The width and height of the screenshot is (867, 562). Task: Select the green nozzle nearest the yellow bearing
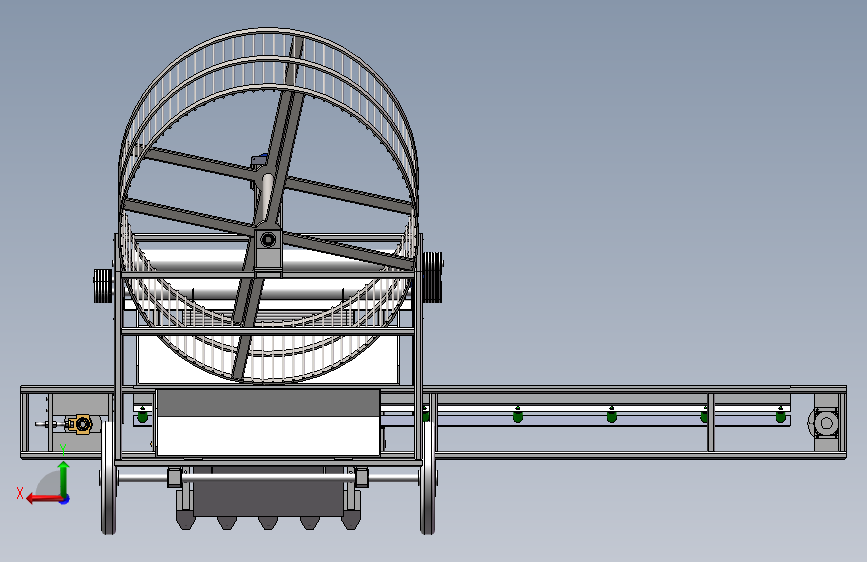(143, 415)
